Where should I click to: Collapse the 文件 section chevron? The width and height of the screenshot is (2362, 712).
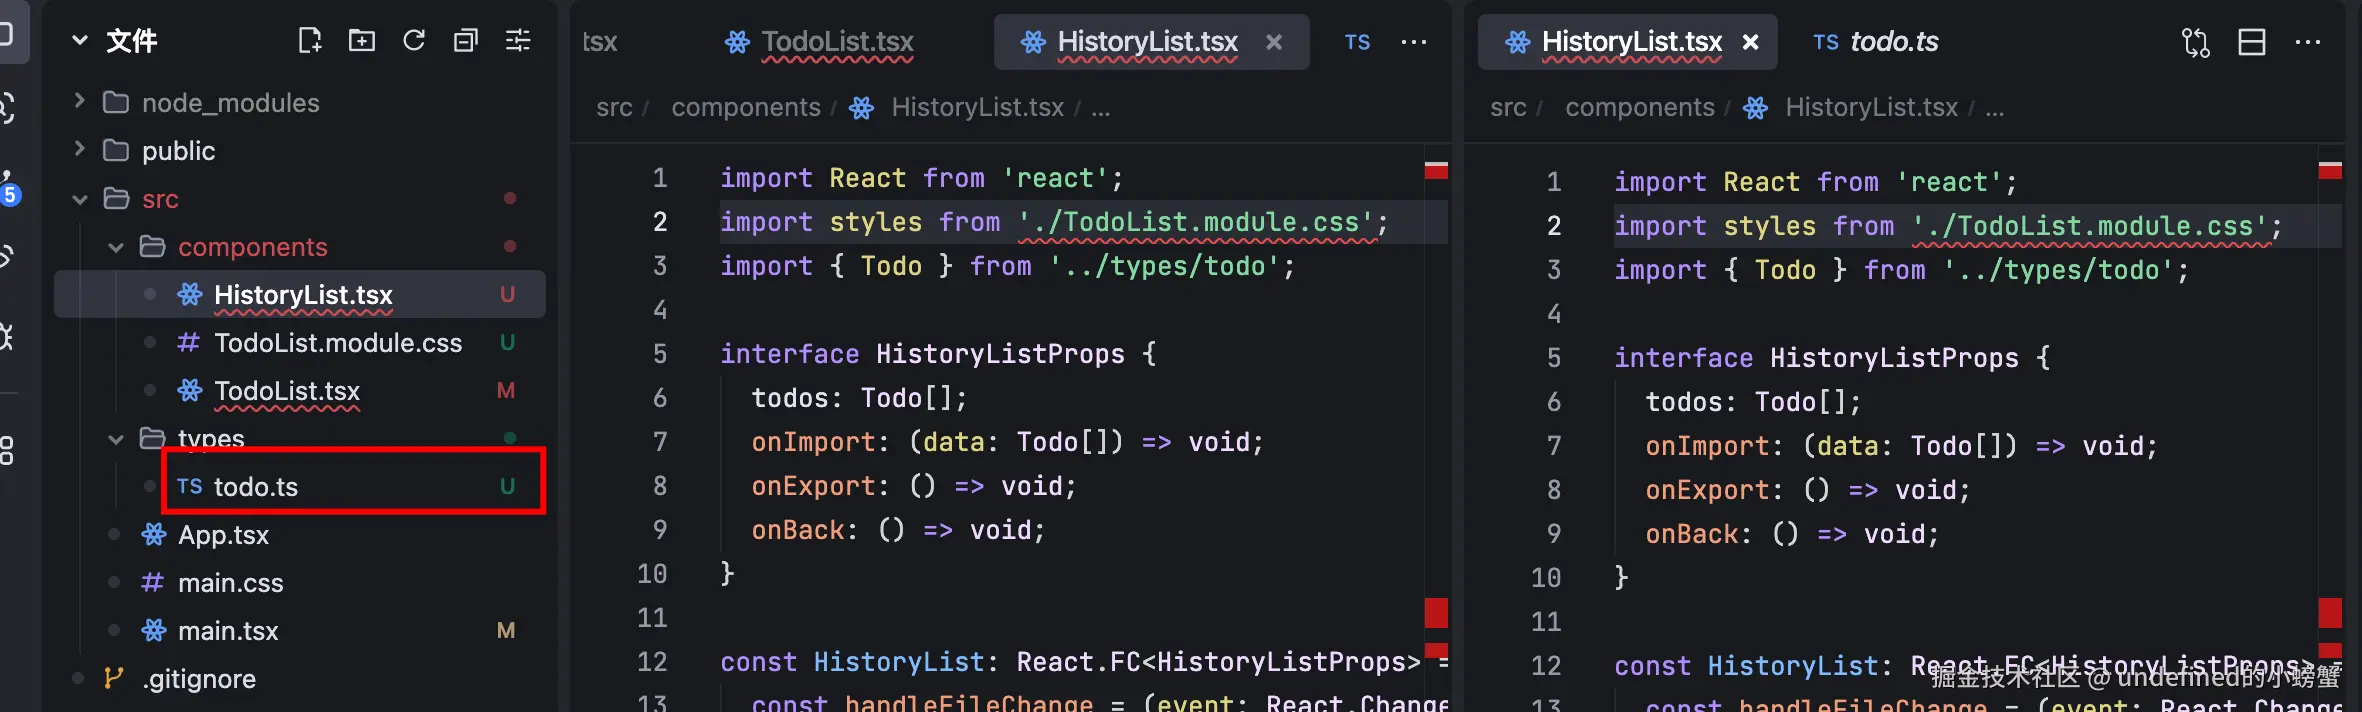pos(80,41)
